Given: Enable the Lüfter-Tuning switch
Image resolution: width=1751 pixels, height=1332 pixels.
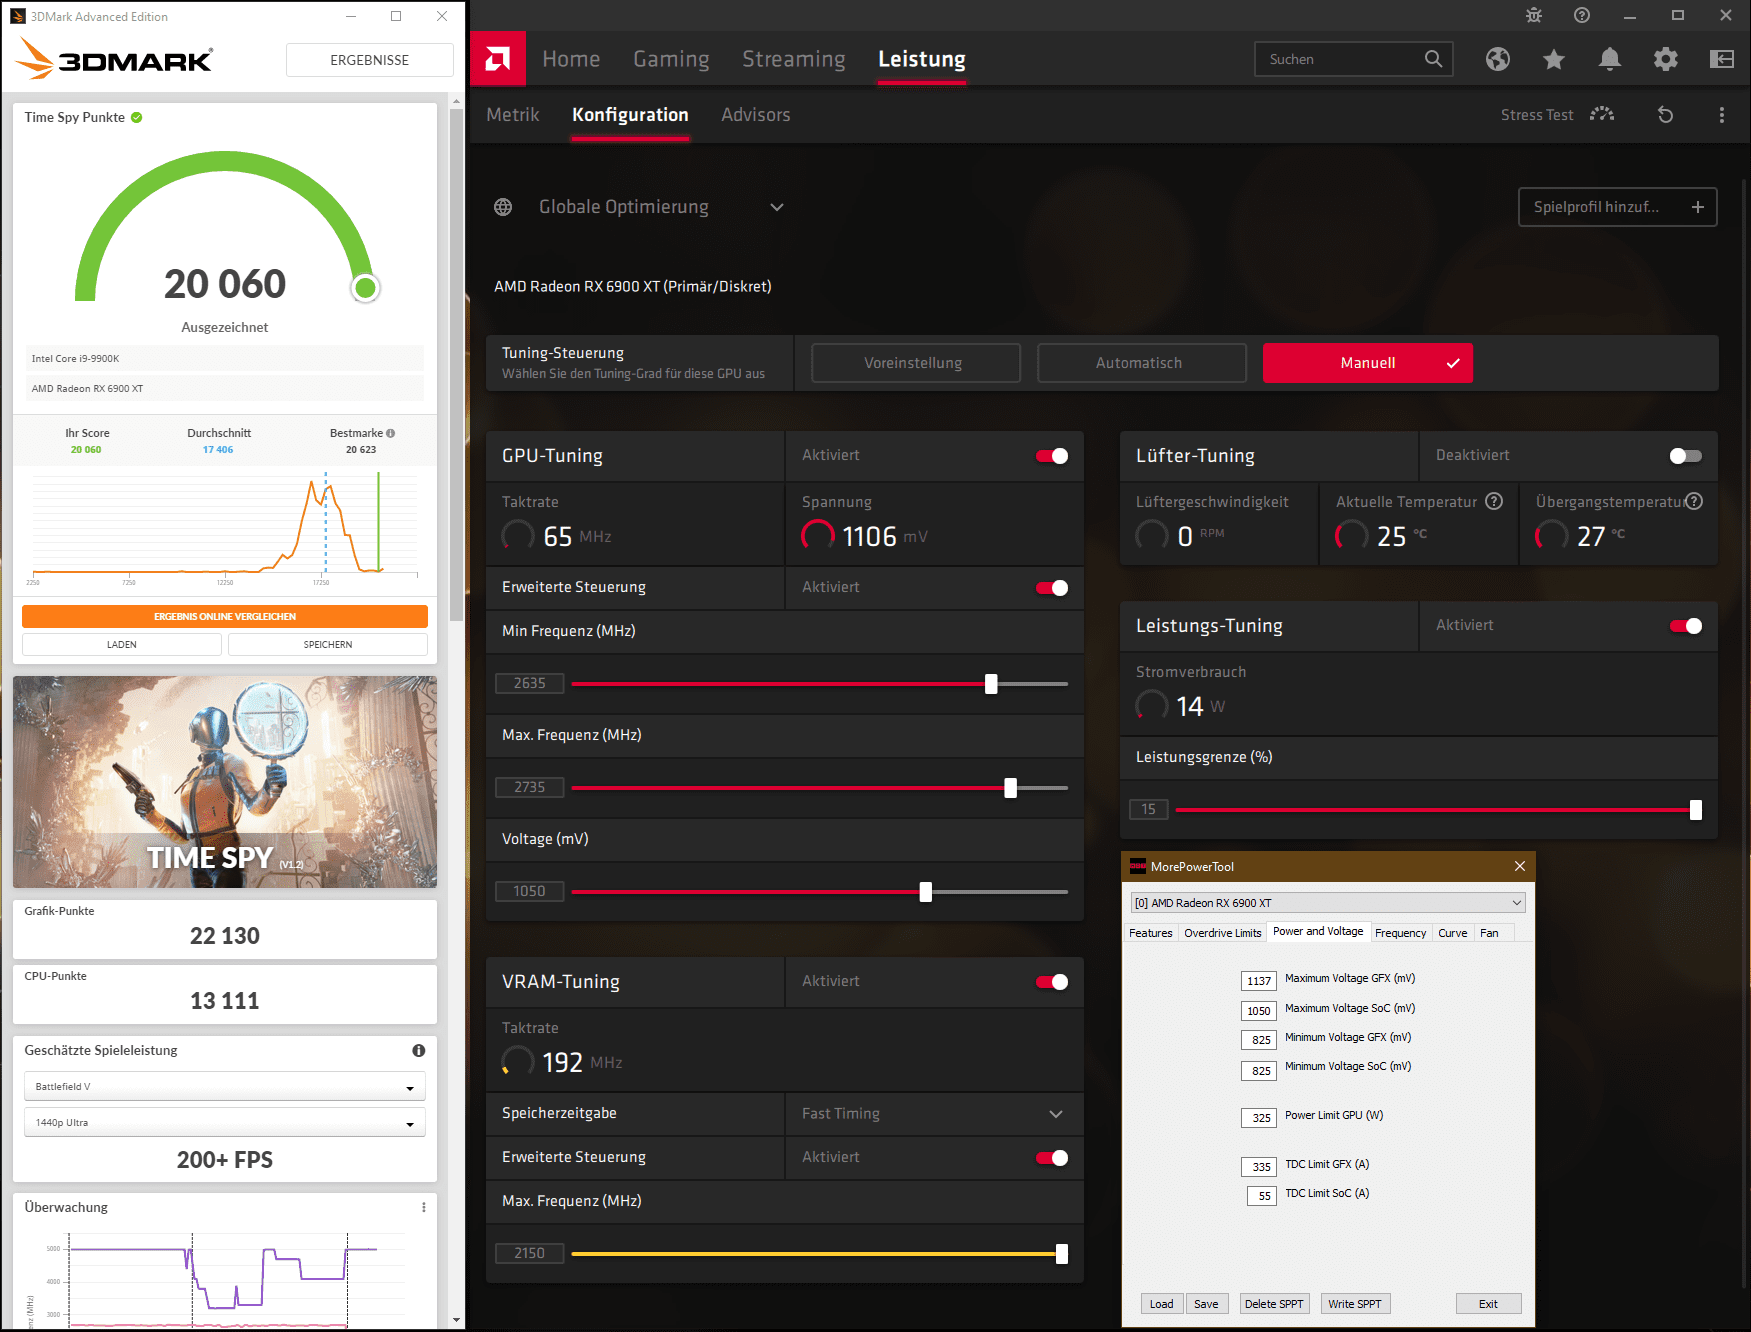Looking at the screenshot, I should point(1686,456).
